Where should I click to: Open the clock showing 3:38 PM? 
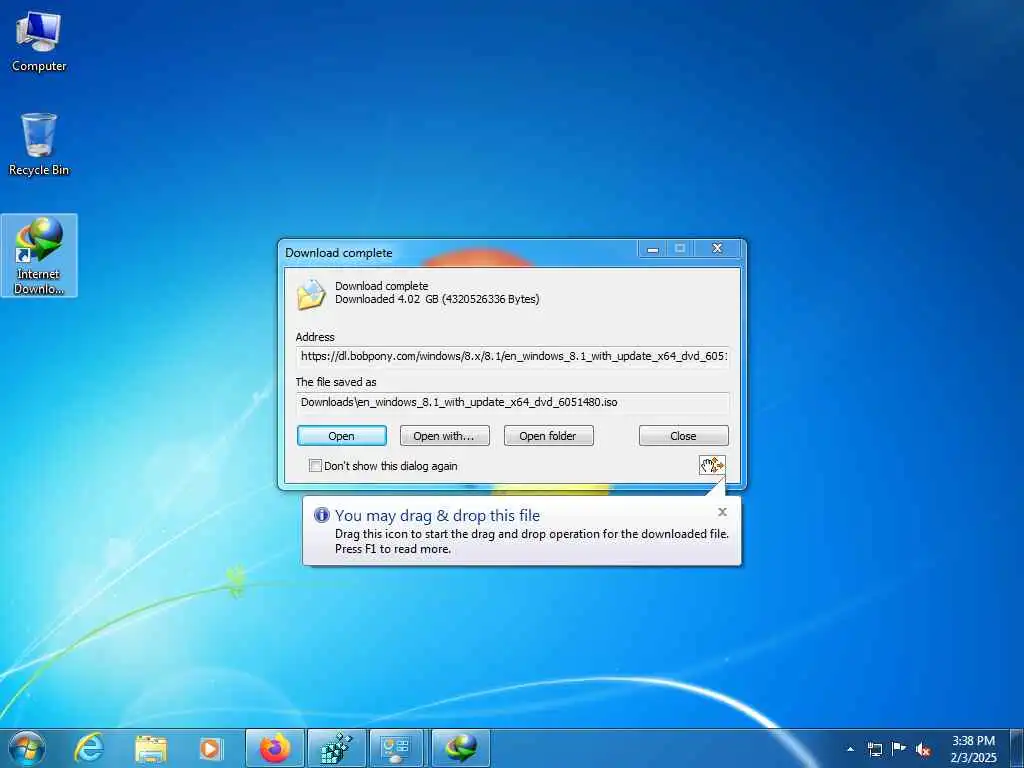tap(973, 749)
